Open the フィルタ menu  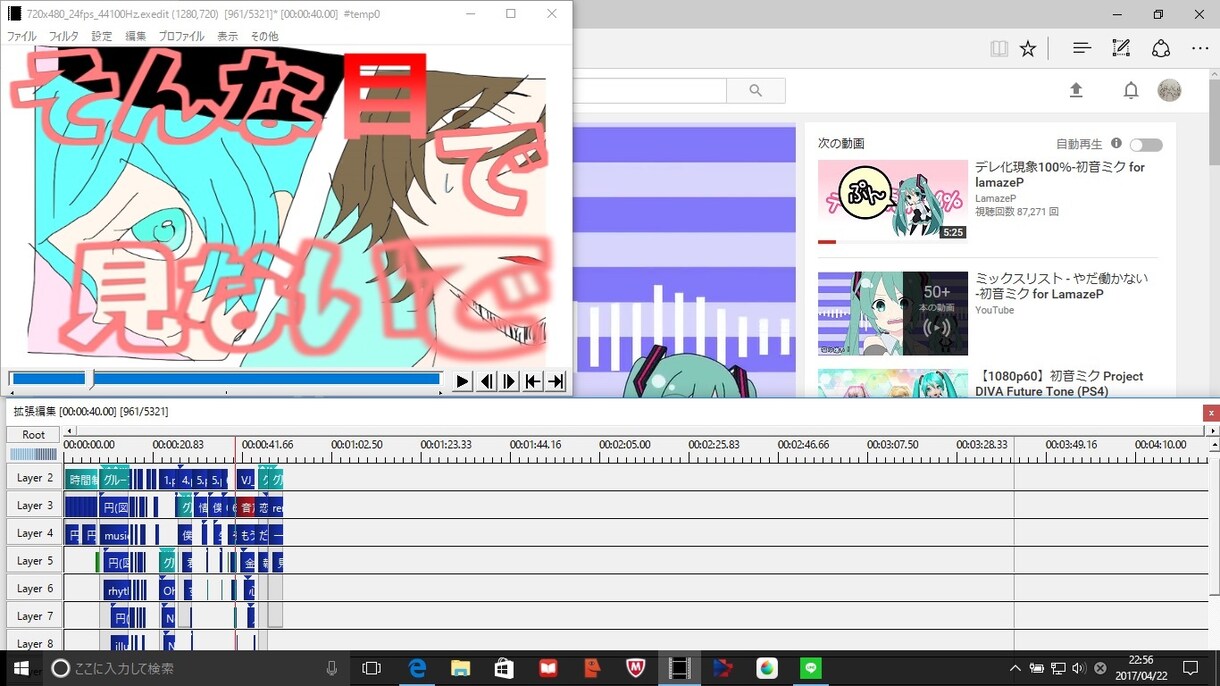point(64,36)
